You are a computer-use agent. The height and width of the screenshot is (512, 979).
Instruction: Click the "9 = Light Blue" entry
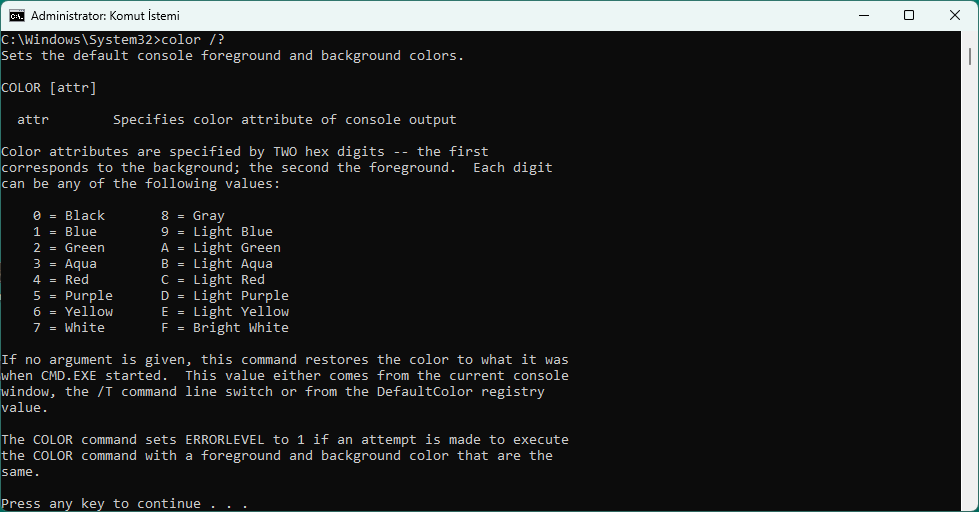point(217,232)
